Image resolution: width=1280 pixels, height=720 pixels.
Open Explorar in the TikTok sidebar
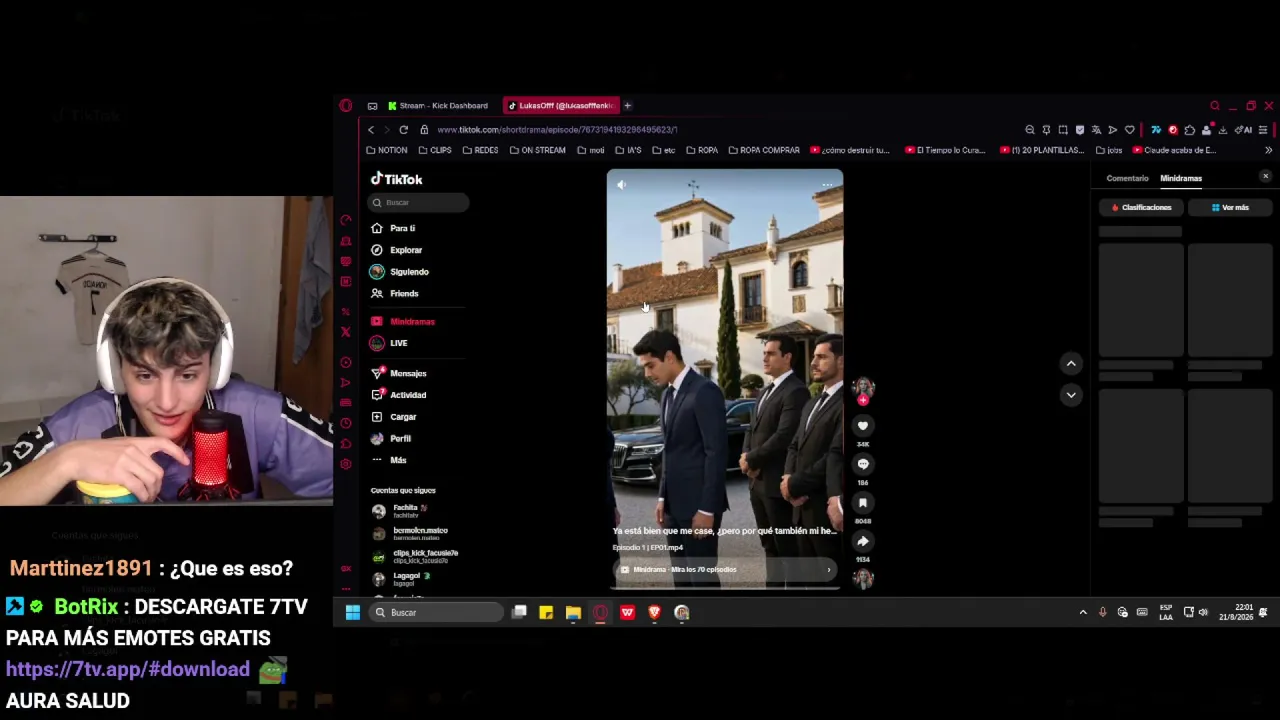(396, 250)
